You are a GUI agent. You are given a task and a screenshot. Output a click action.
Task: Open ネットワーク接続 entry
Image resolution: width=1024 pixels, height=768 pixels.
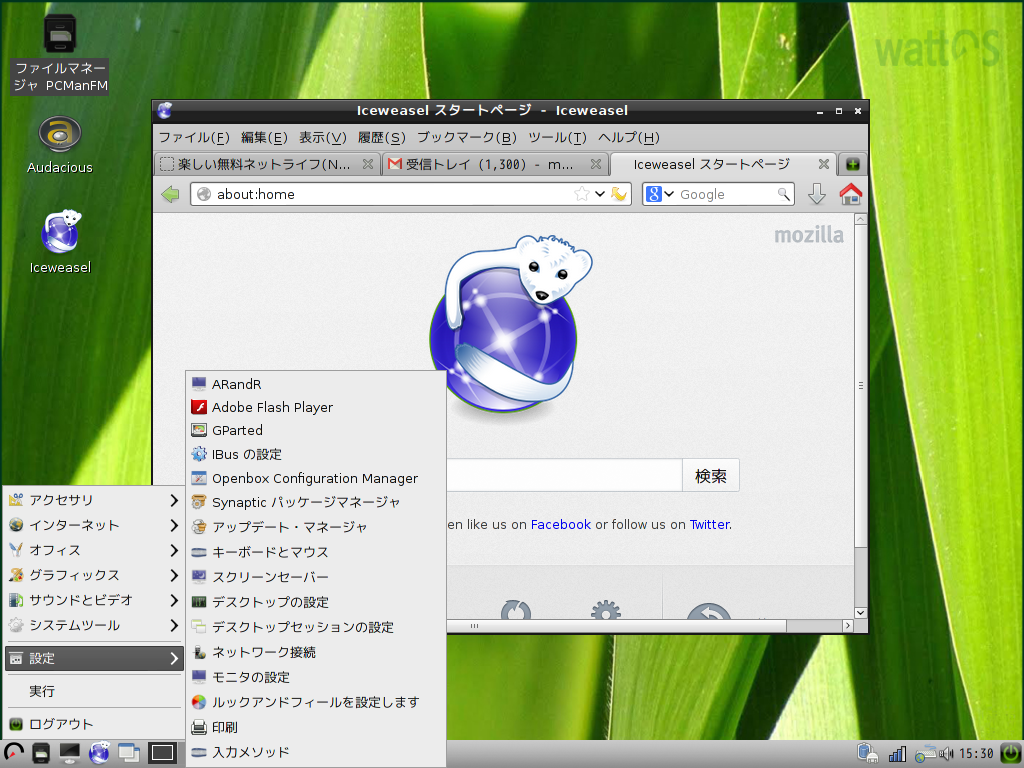pos(316,652)
